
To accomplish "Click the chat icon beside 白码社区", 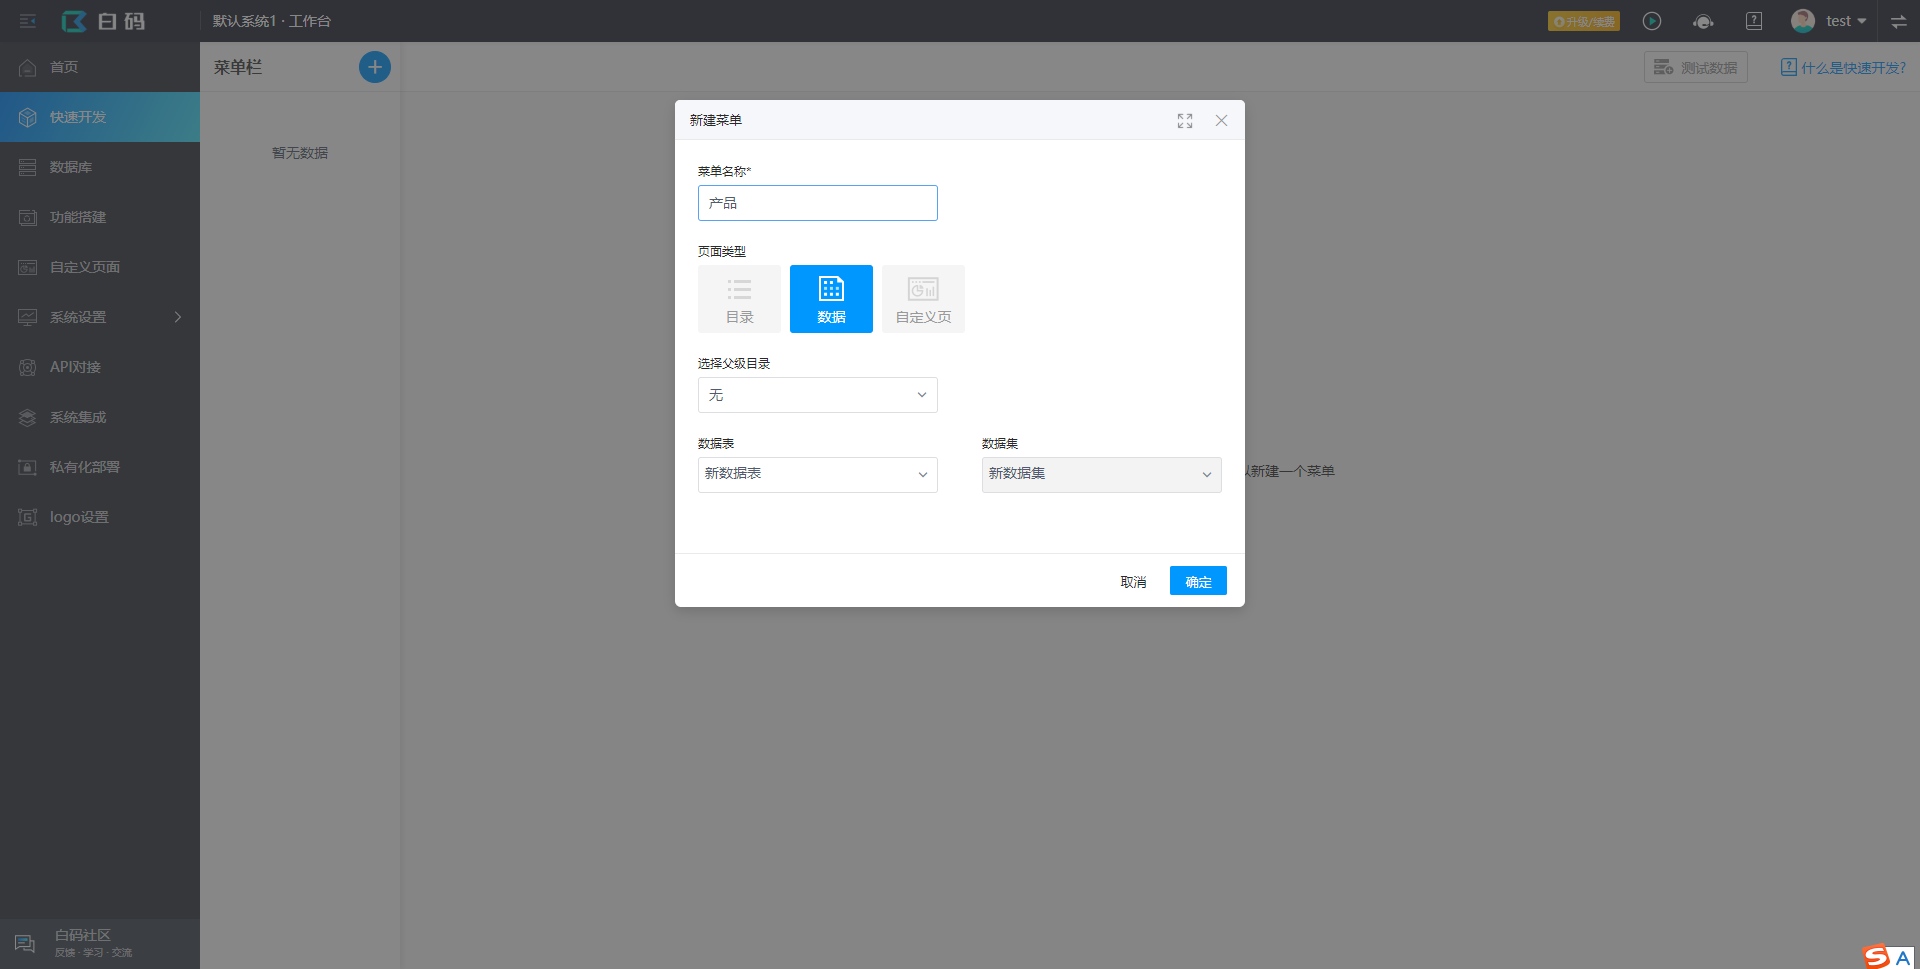I will (x=25, y=943).
